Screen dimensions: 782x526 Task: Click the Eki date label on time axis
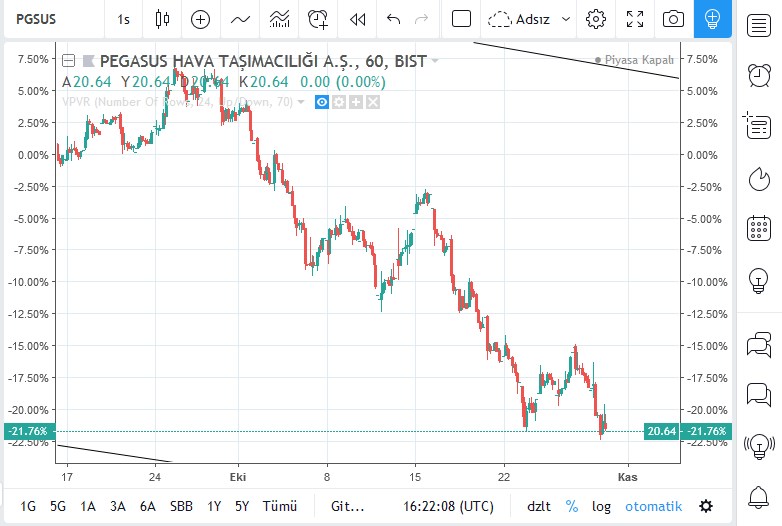click(x=238, y=477)
